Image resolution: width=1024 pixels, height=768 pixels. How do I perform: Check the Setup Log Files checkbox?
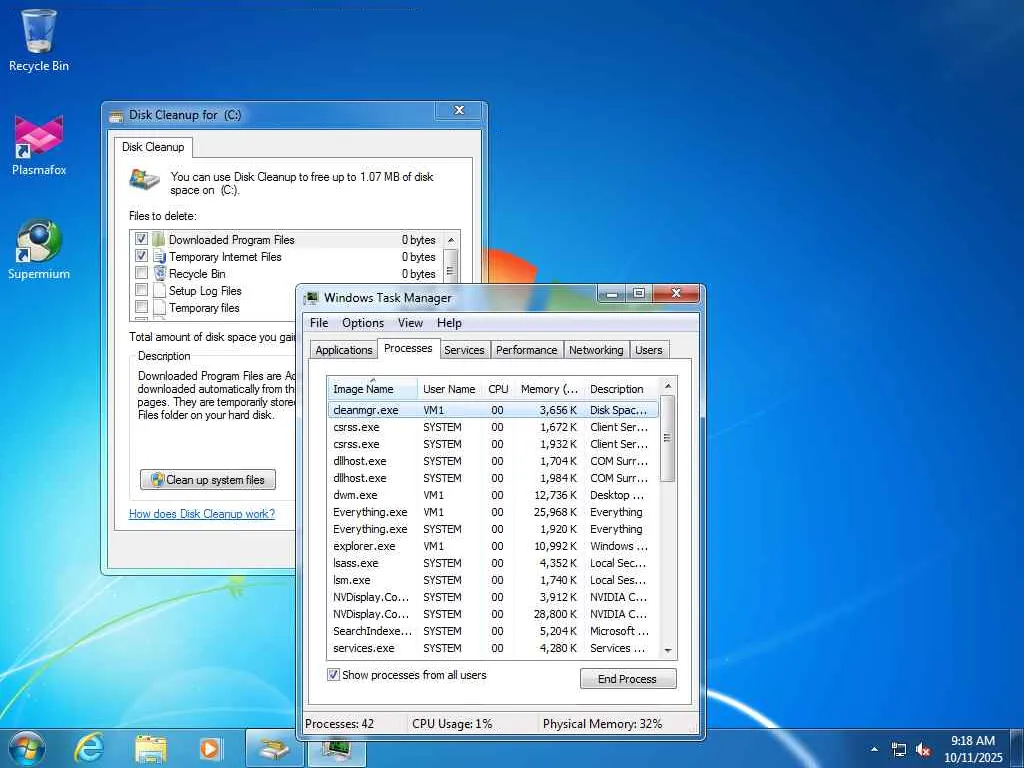[142, 291]
